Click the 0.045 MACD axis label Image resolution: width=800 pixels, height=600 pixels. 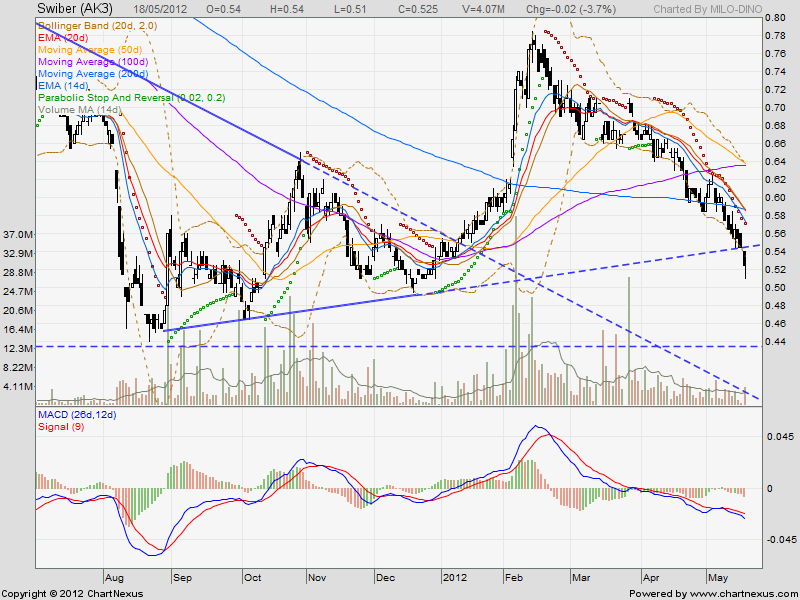(779, 437)
